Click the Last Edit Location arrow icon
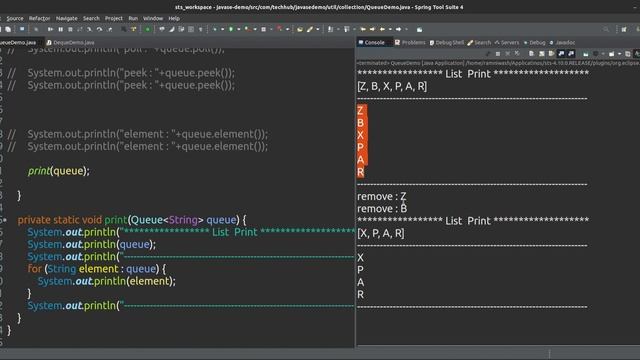Viewport: 640px width, 360px height. (363, 29)
